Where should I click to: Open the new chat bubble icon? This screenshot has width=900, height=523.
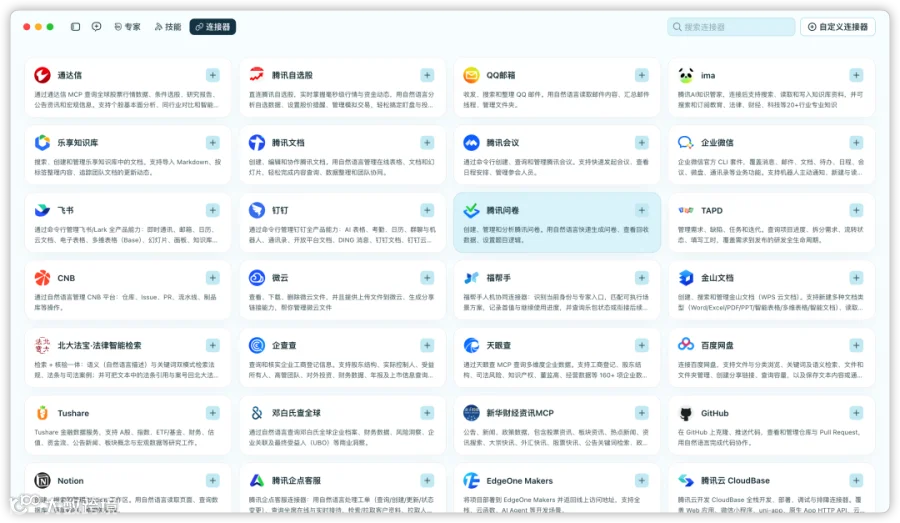96,26
